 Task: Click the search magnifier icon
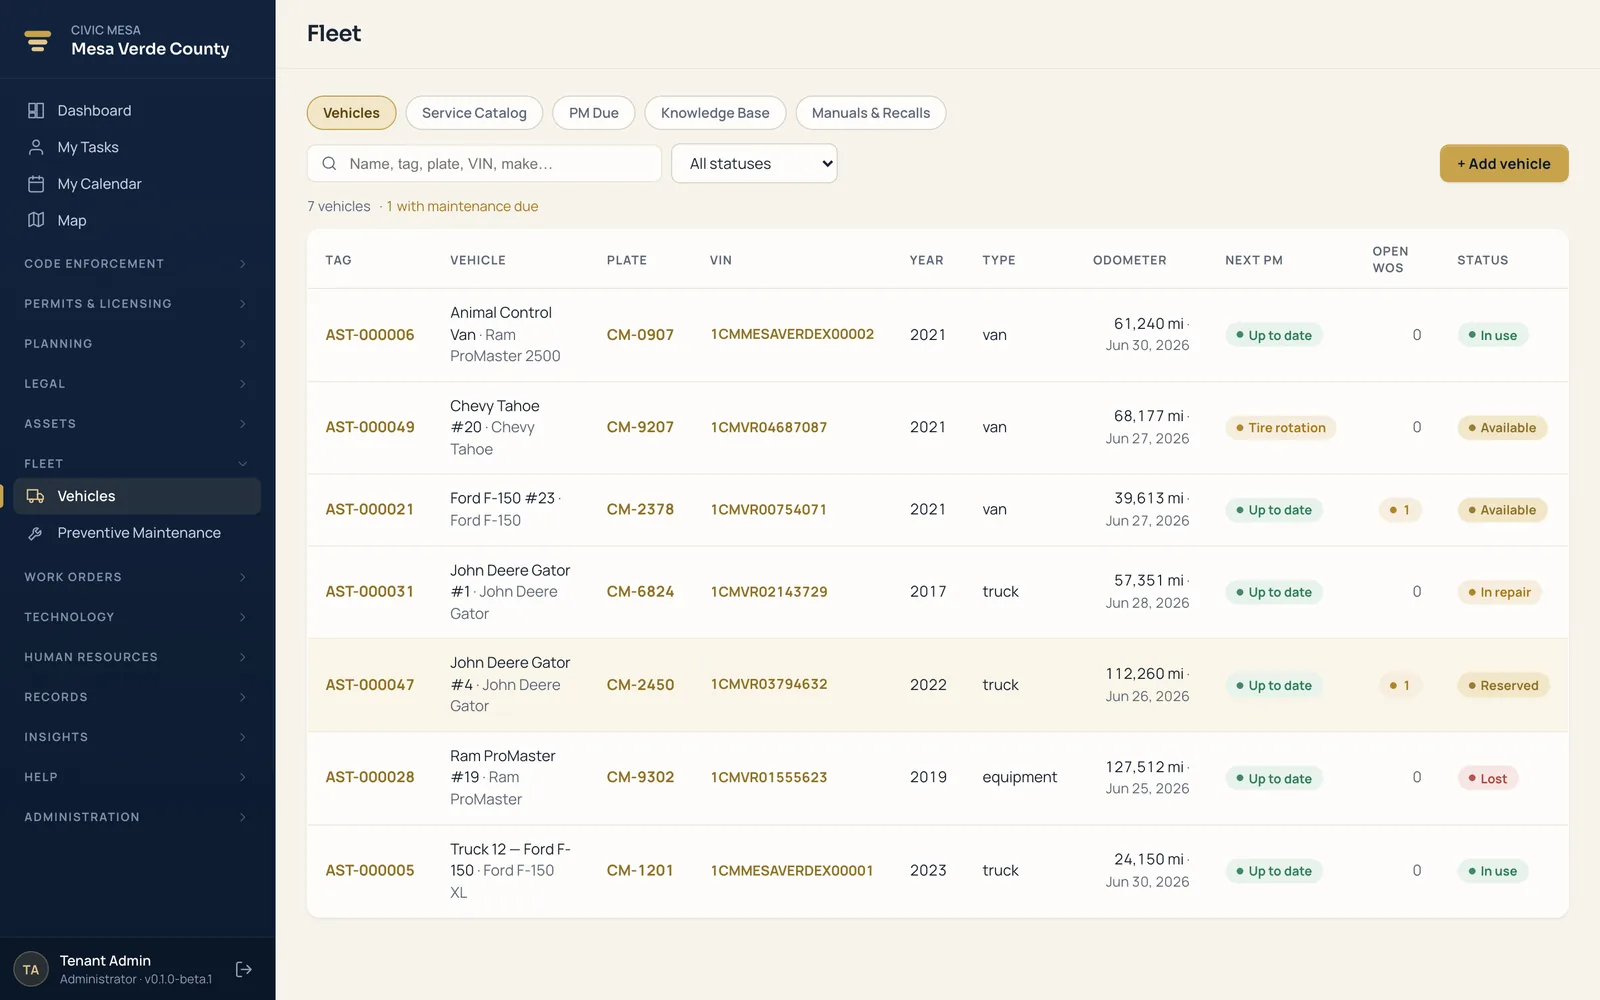click(329, 164)
